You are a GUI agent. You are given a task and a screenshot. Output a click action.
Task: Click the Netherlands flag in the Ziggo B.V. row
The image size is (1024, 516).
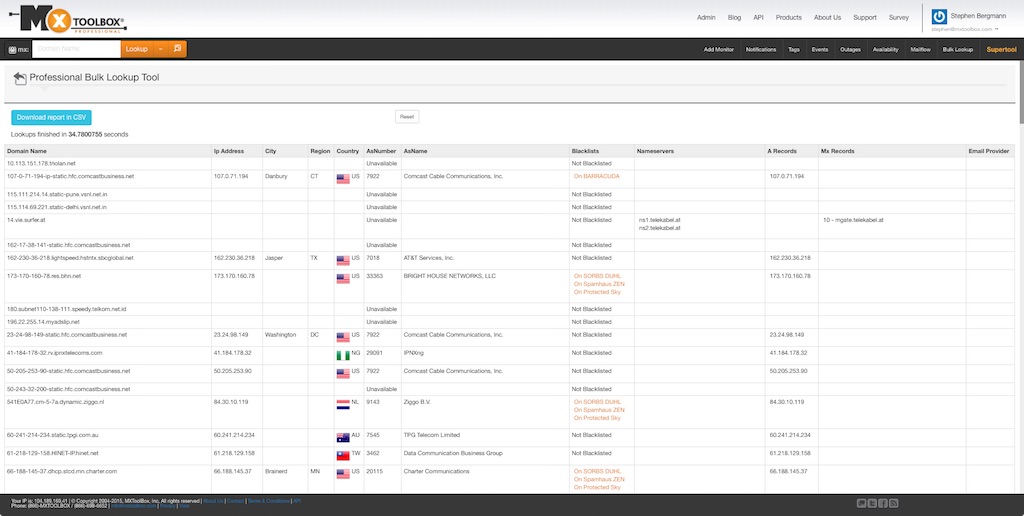343,405
